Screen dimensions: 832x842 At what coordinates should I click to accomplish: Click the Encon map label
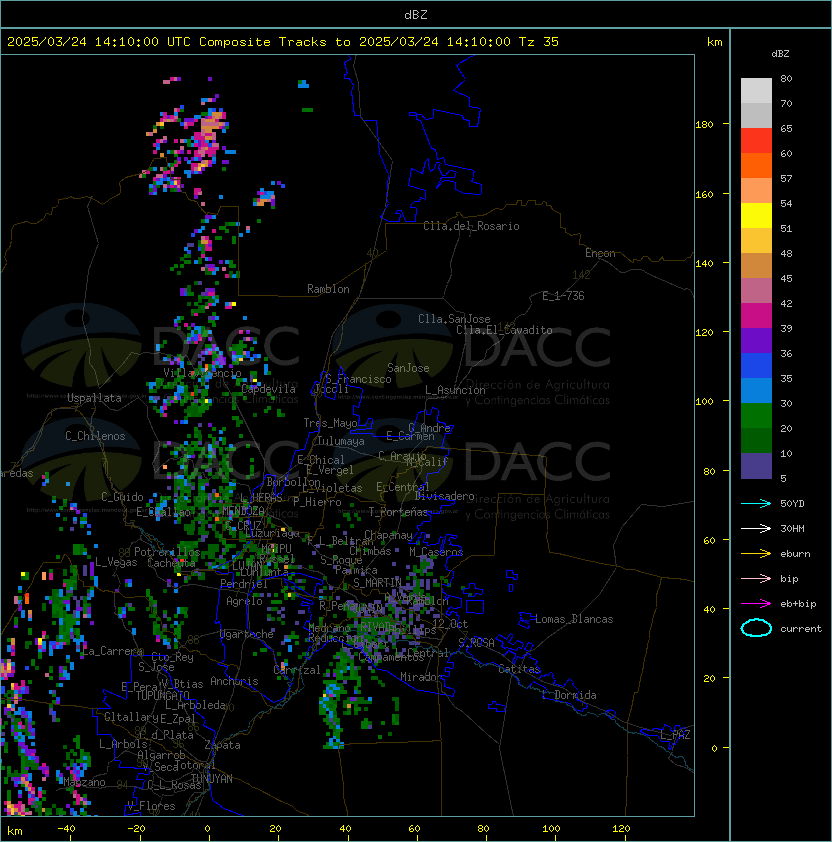[x=600, y=253]
